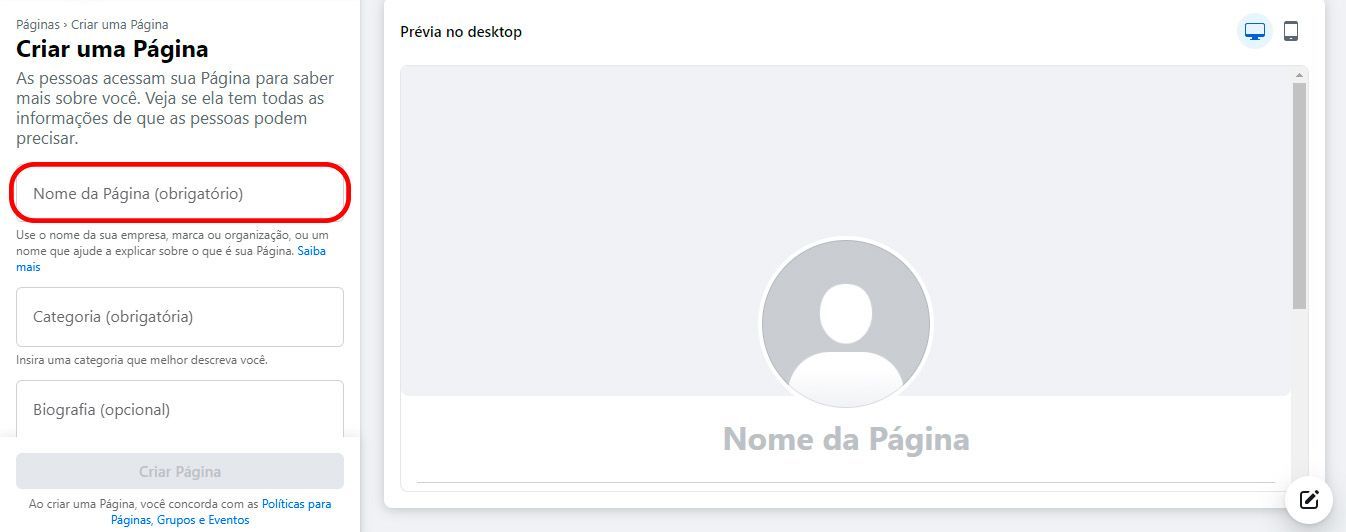Image resolution: width=1346 pixels, height=532 pixels.
Task: Click the page description paragraph under heading
Action: click(x=175, y=108)
